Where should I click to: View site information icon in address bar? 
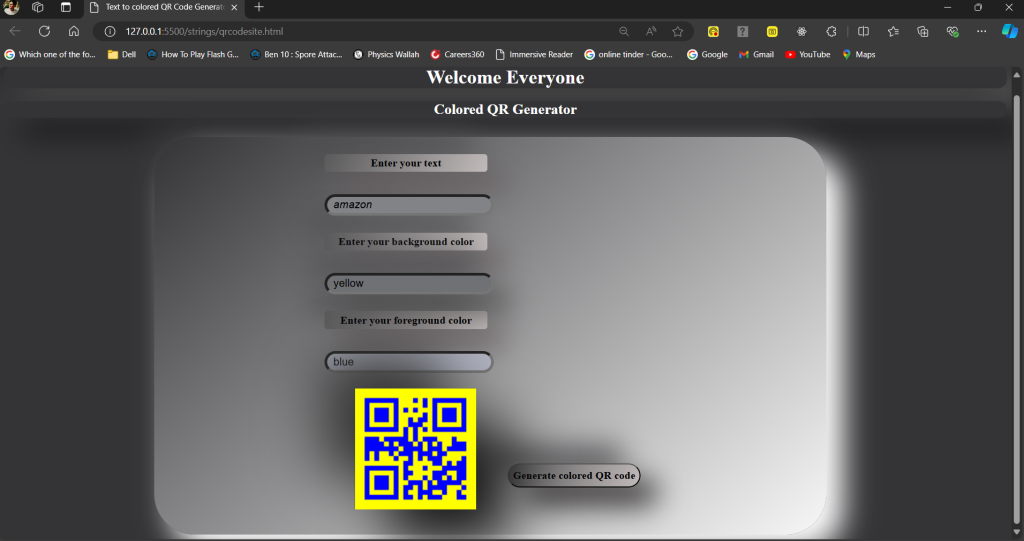[110, 31]
